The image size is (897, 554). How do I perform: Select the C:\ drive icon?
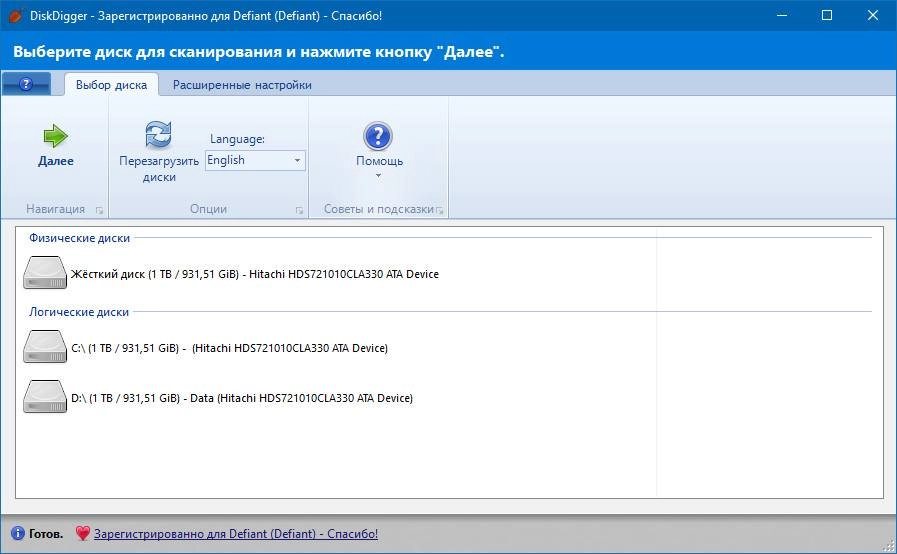coord(45,346)
